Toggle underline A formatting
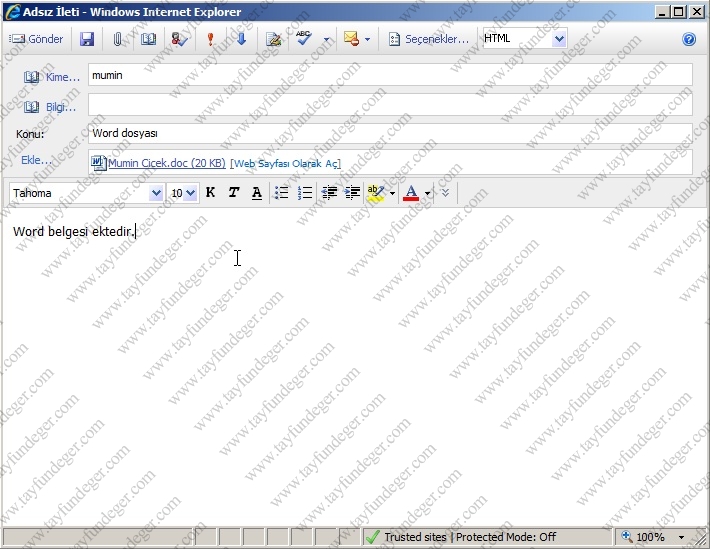 (257, 193)
